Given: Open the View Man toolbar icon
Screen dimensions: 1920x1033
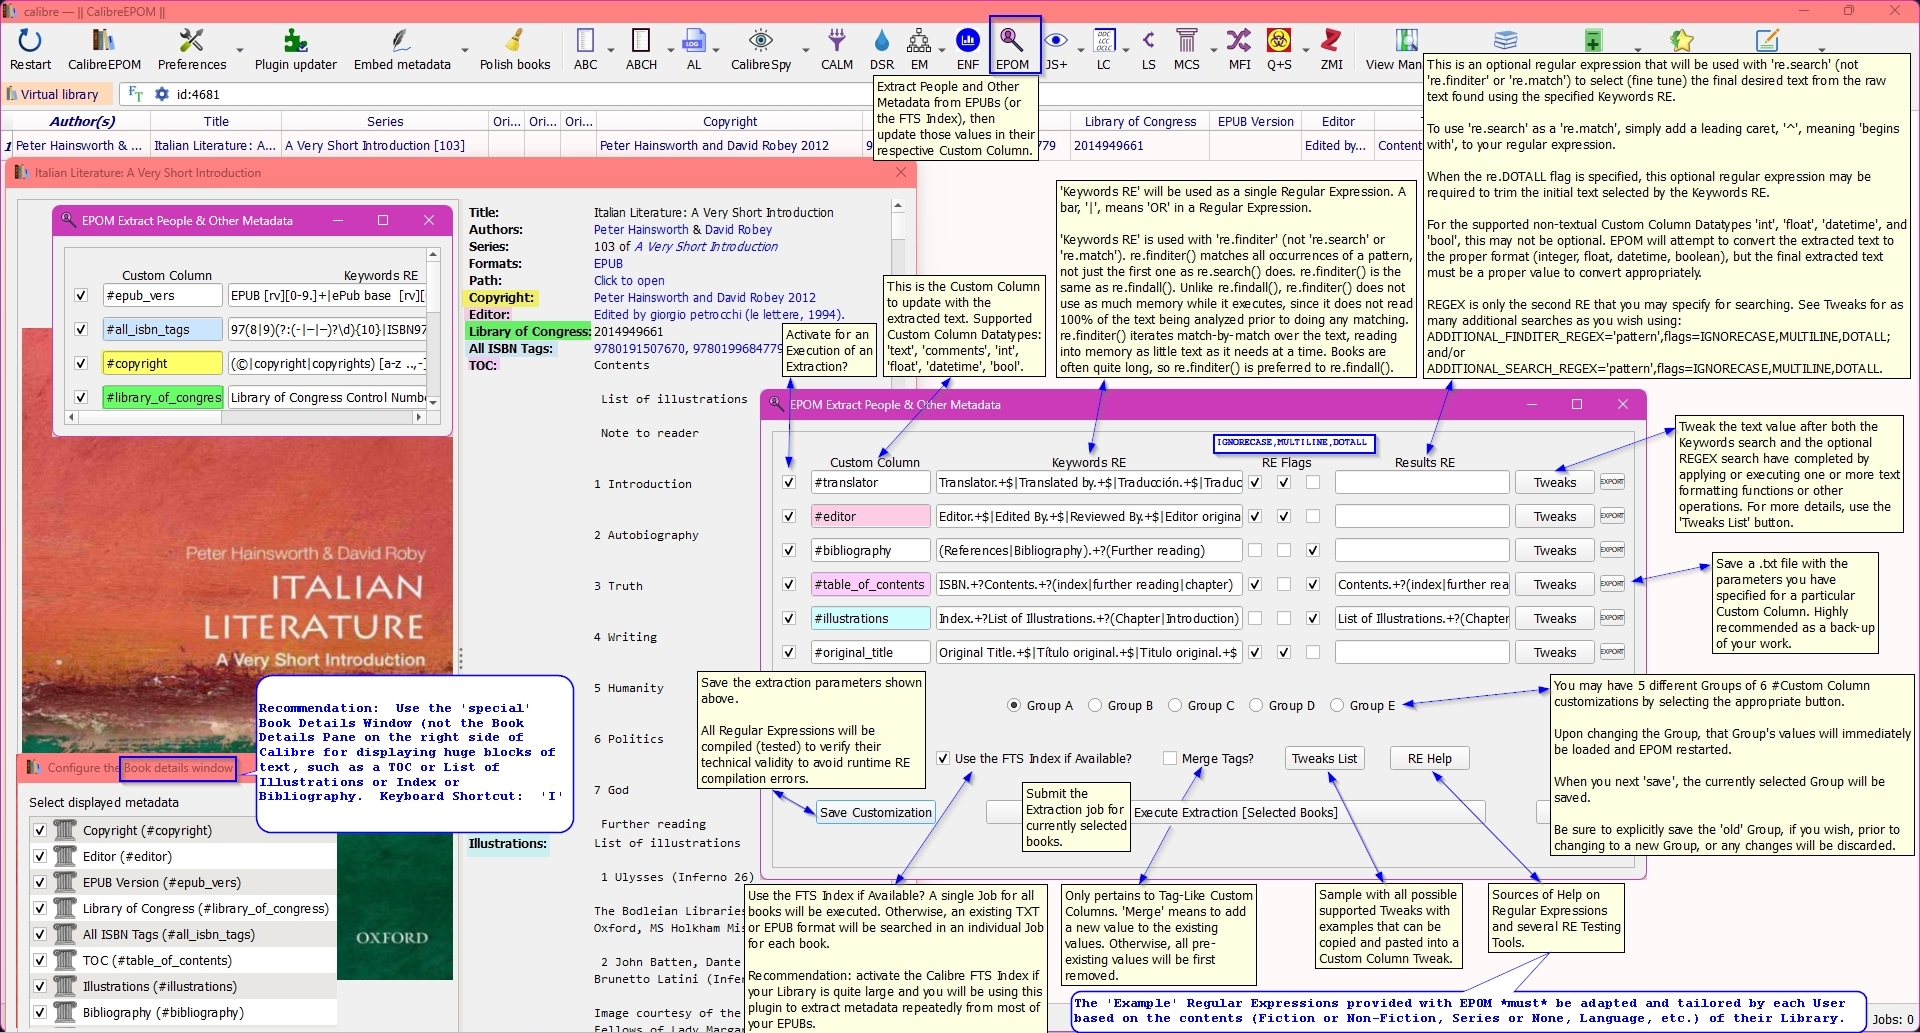Looking at the screenshot, I should 1406,41.
